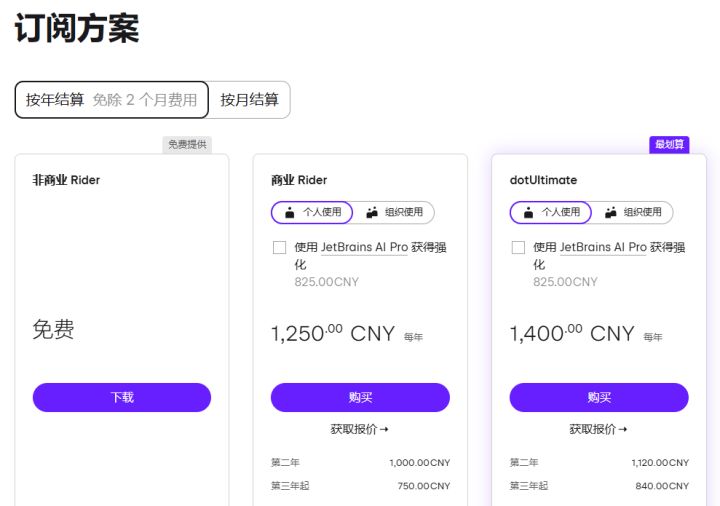Screen dimensions: 720x506
Task: Click the 1,400.00 CNY yearly price
Action: click(x=572, y=333)
